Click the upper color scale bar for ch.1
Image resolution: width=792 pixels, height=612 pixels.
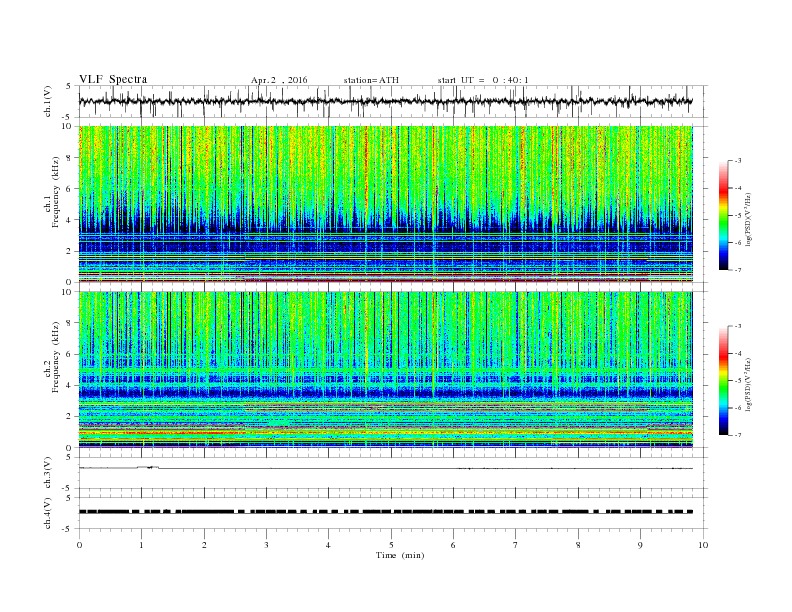pos(723,216)
